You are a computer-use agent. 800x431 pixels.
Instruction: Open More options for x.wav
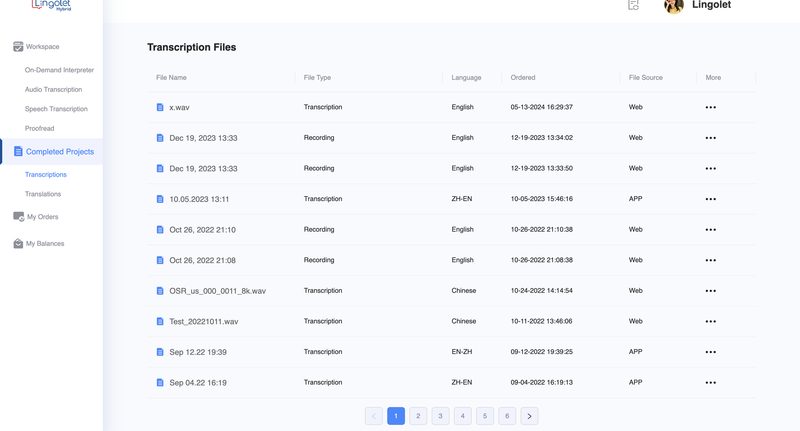pos(711,108)
